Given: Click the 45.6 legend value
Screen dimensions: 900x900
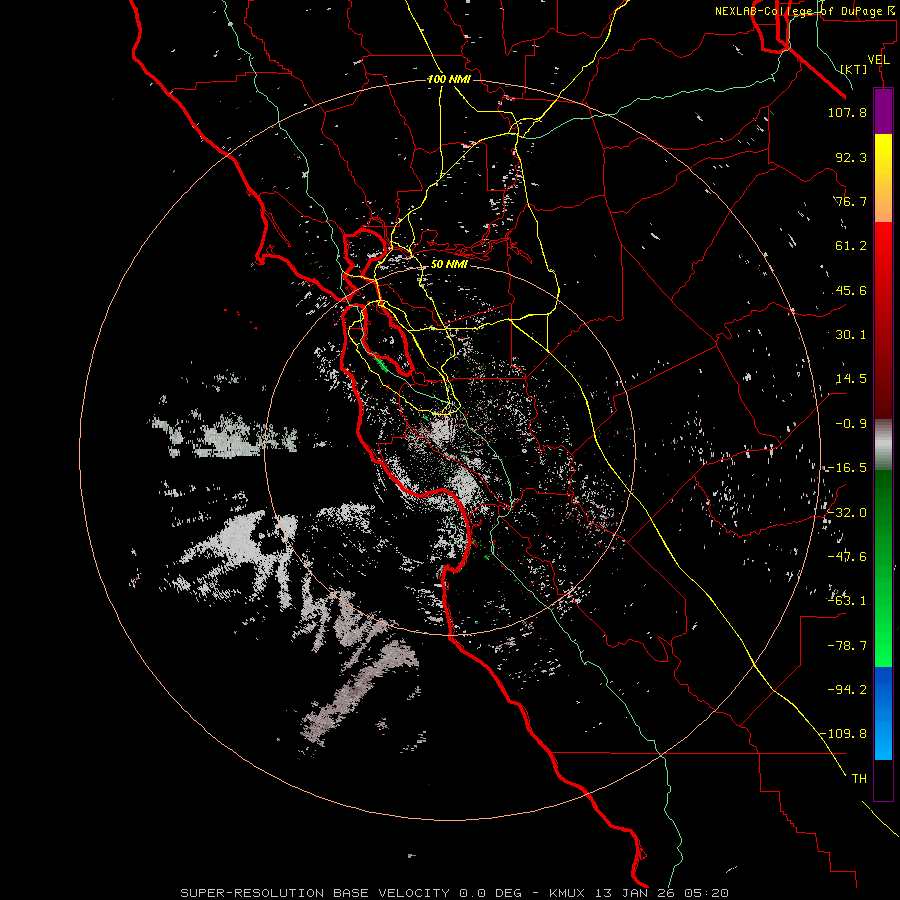Looking at the screenshot, I should [x=851, y=290].
